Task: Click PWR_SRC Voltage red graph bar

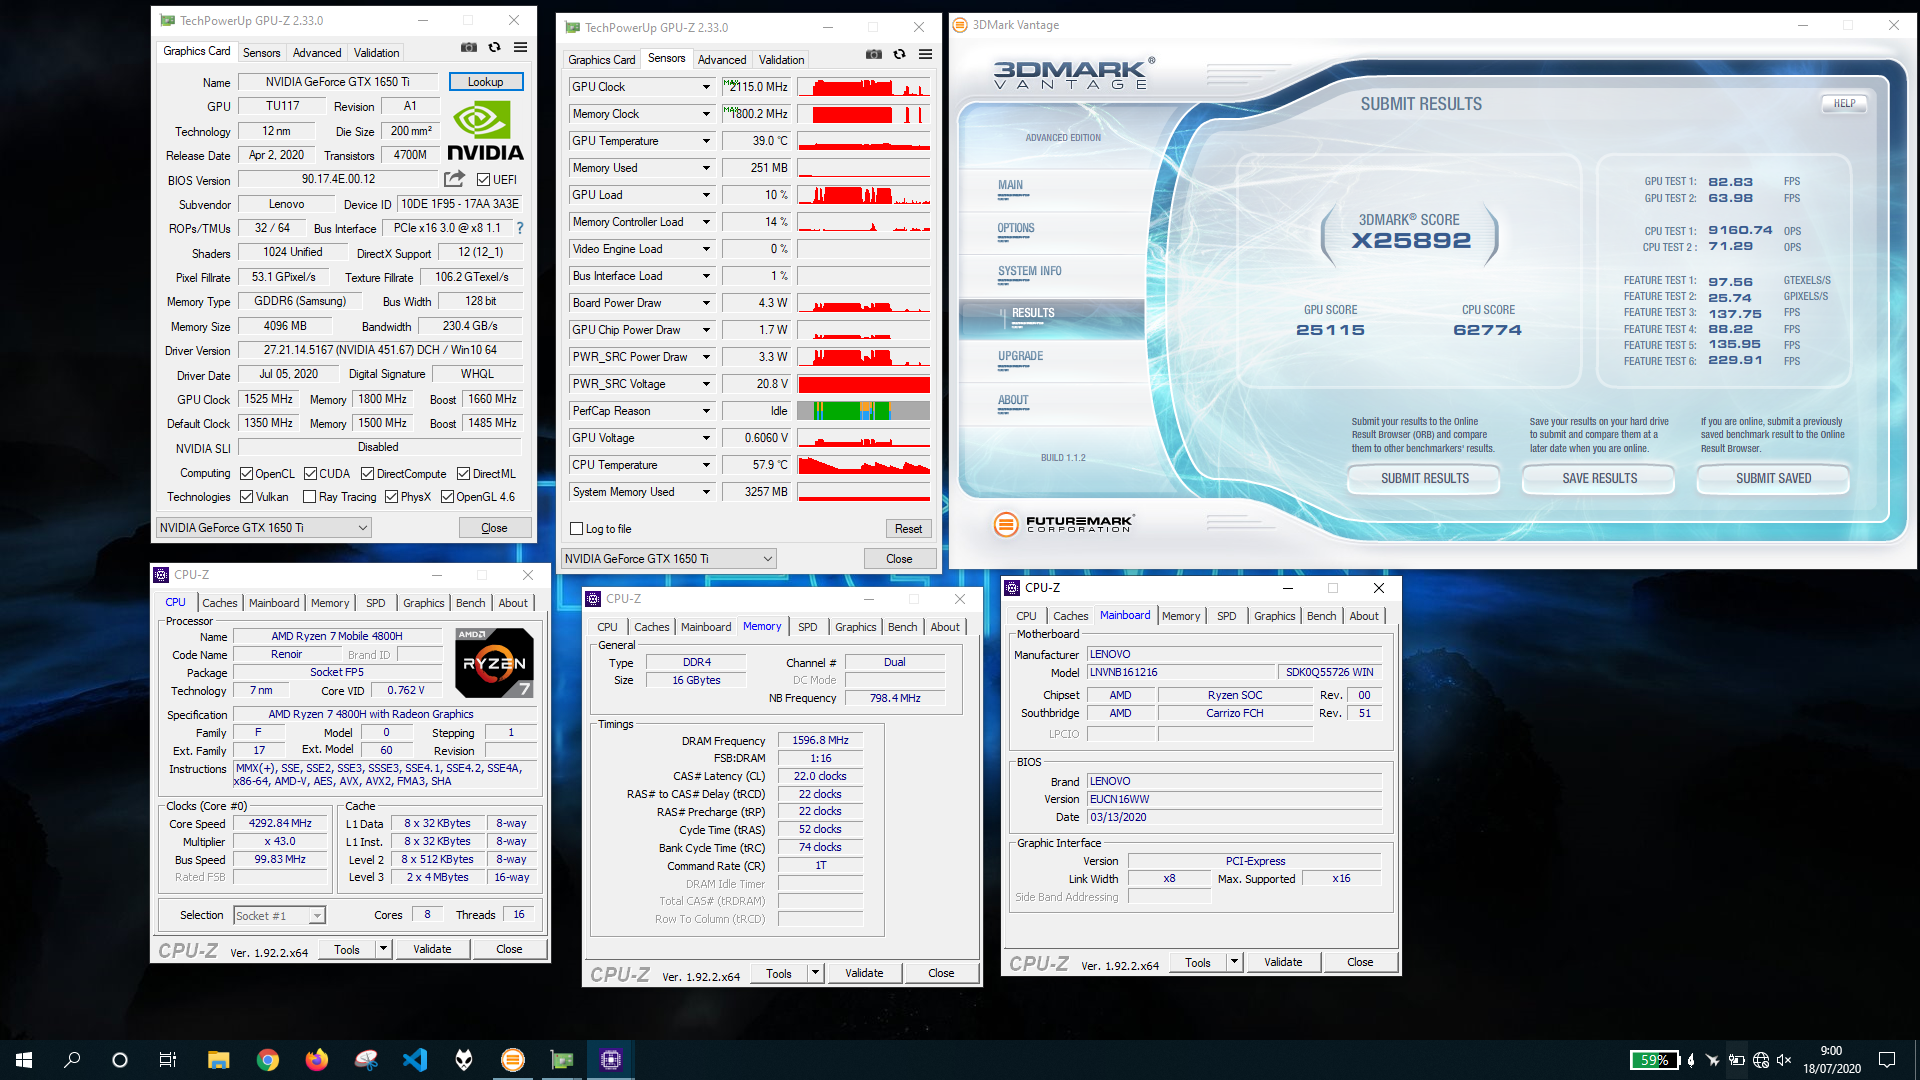Action: coord(864,384)
